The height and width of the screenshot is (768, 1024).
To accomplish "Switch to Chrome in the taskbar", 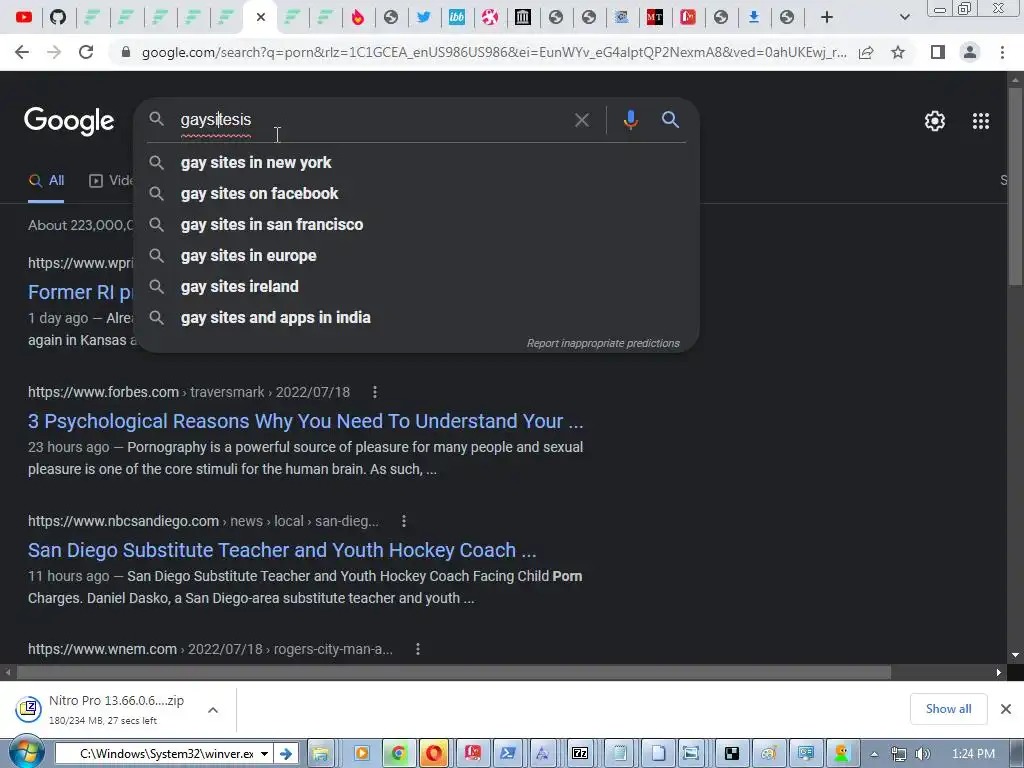I will pos(397,754).
